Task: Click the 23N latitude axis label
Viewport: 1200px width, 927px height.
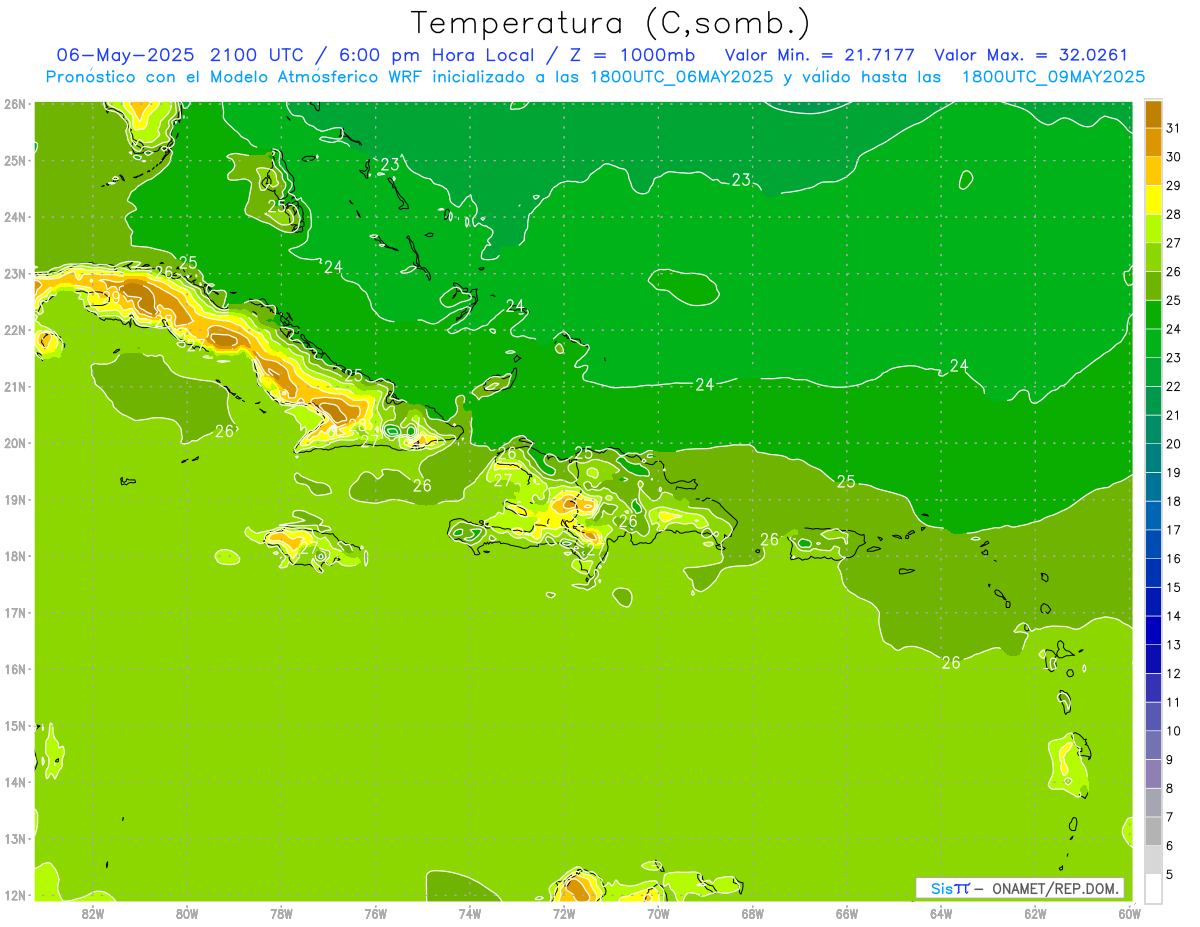Action: point(14,273)
